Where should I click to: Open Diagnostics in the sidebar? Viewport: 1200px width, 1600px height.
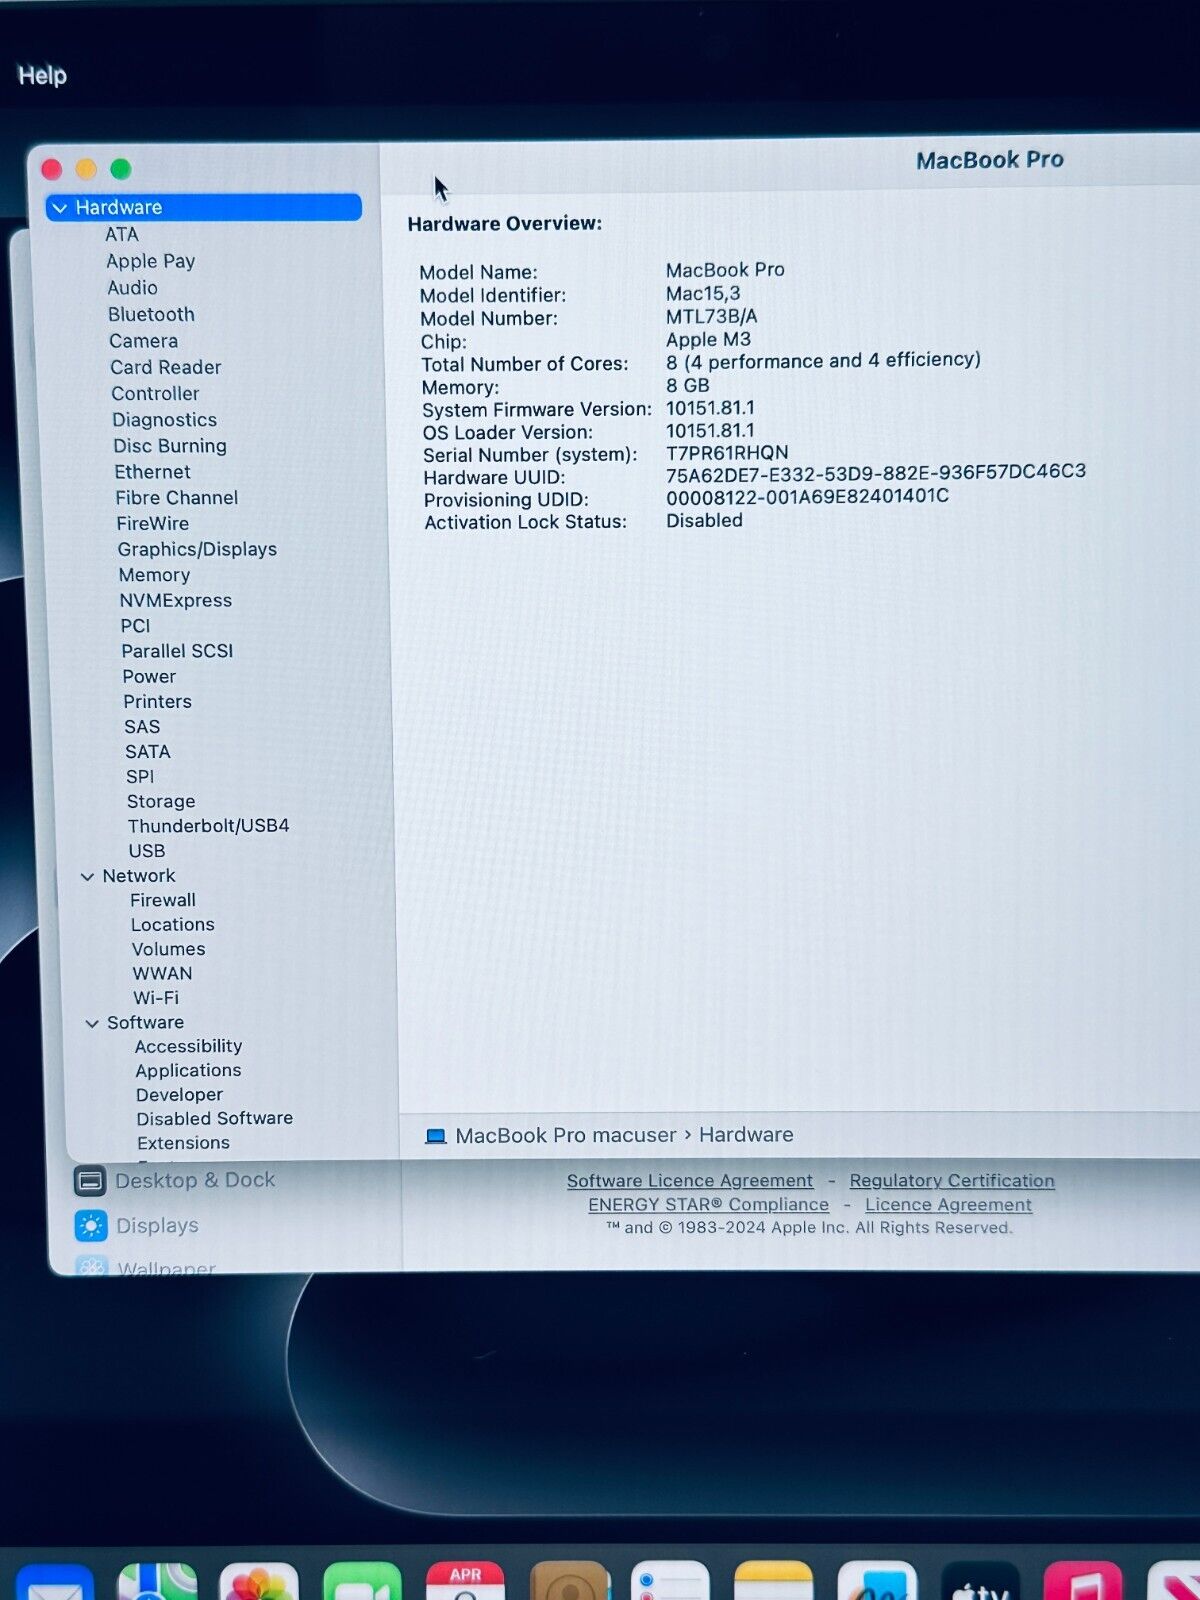tap(165, 420)
